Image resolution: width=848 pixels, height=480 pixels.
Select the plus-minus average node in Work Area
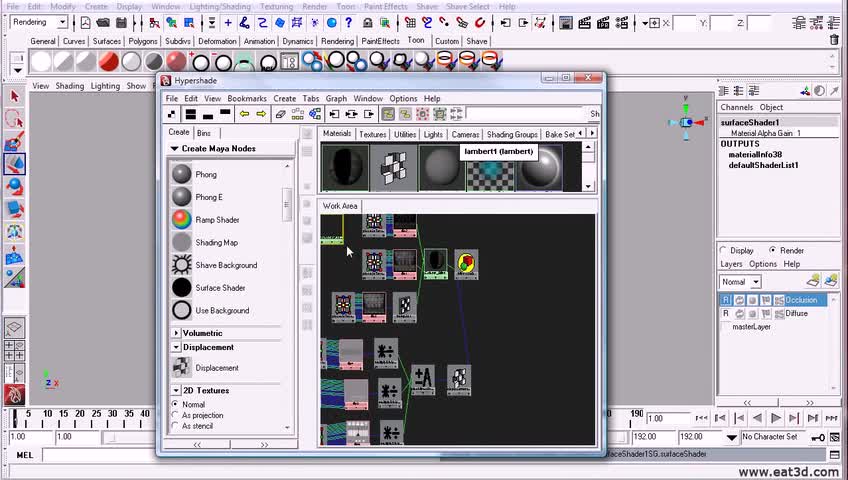click(423, 380)
